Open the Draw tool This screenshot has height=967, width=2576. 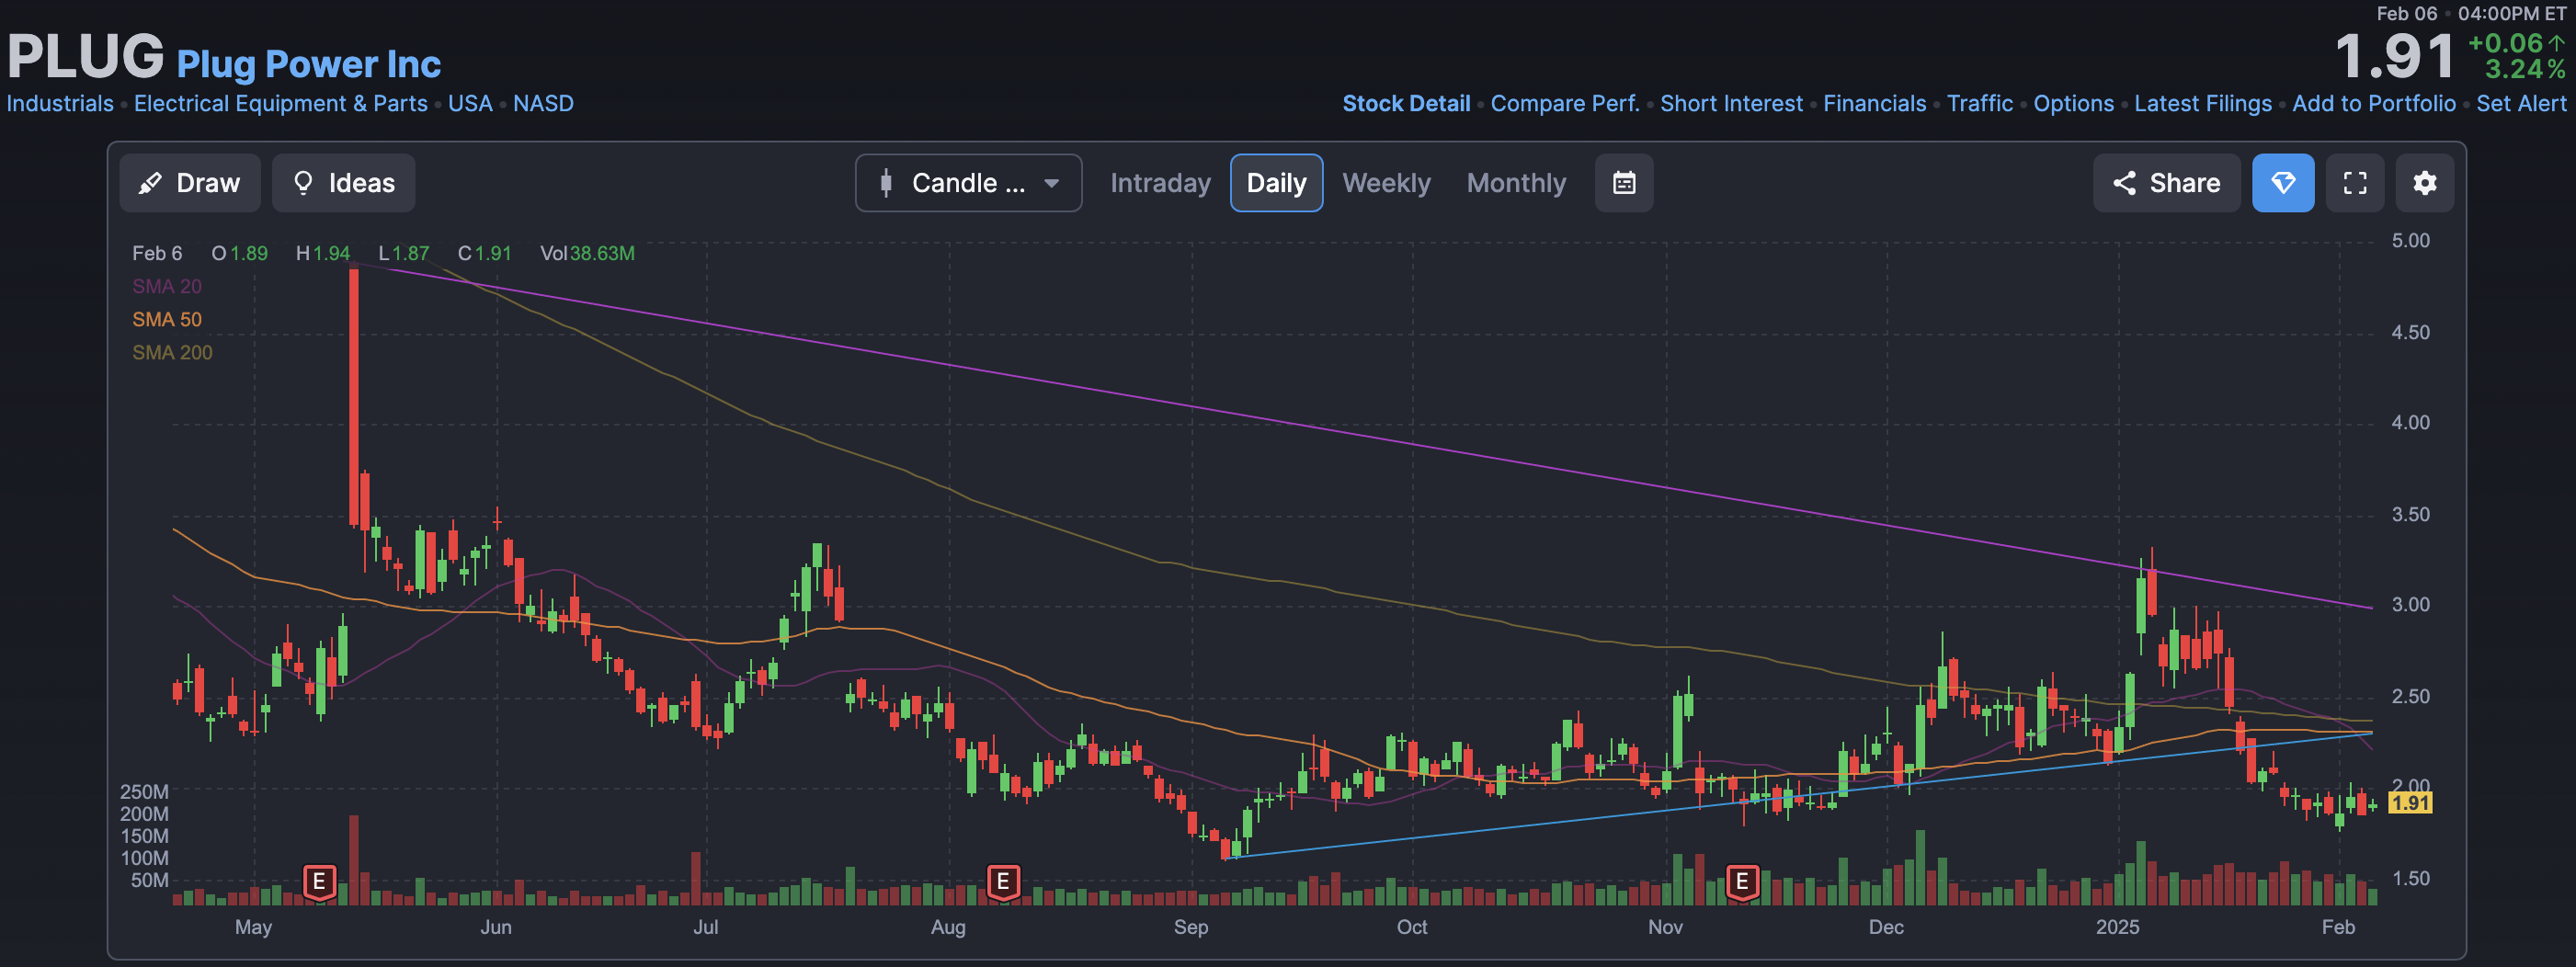click(x=190, y=183)
